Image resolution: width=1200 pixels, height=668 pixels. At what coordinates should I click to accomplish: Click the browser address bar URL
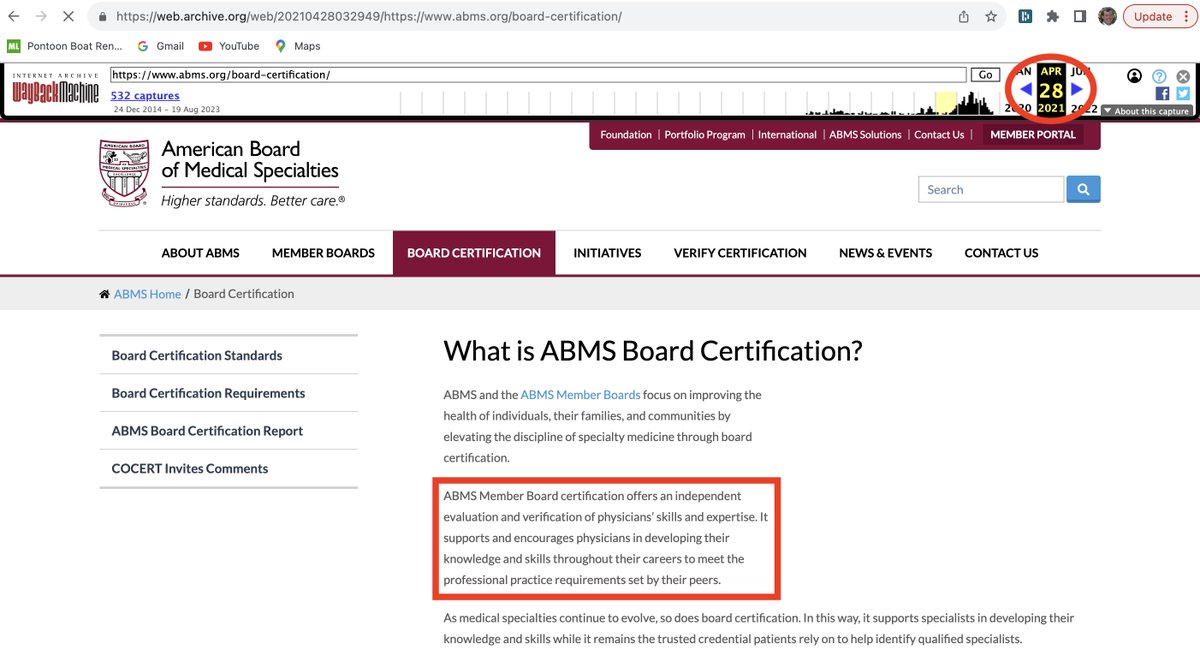(x=368, y=17)
